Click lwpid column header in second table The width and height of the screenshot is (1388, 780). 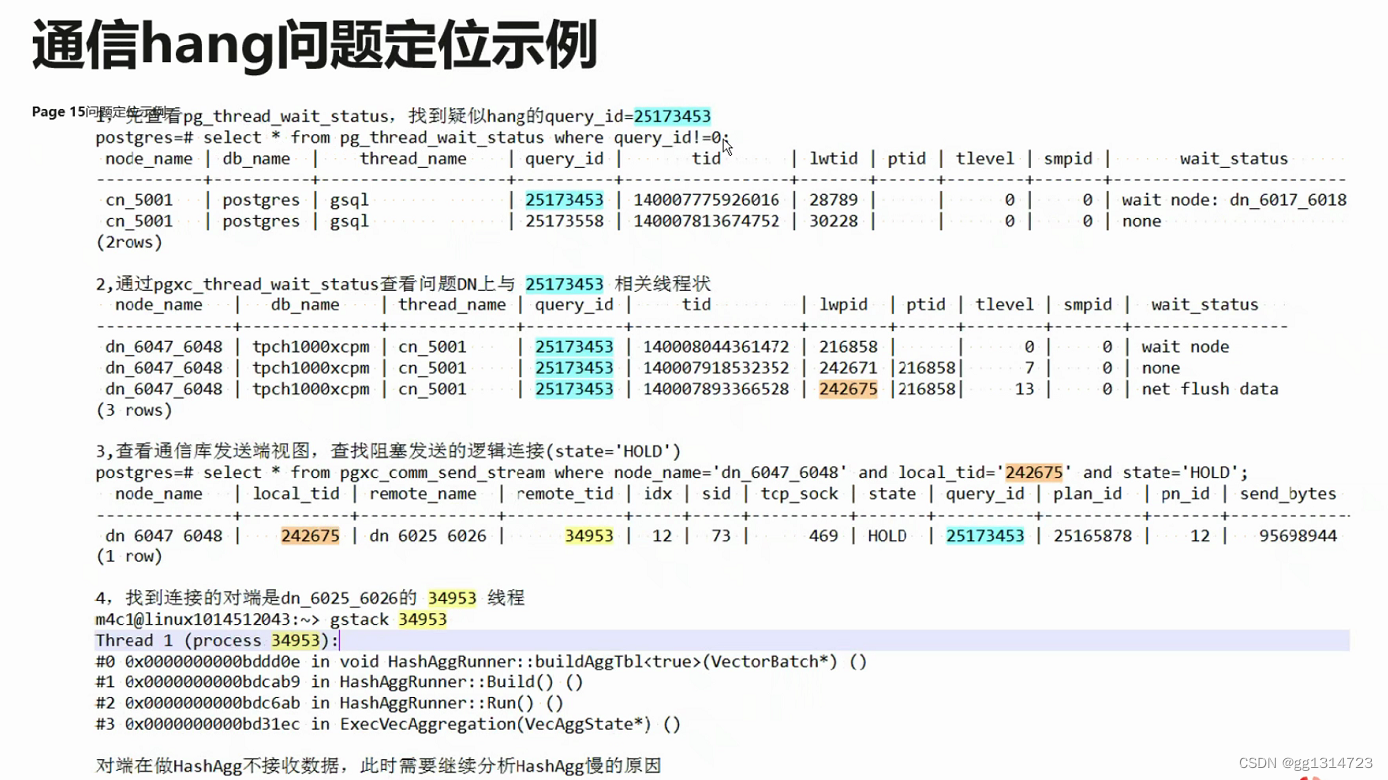coord(844,305)
